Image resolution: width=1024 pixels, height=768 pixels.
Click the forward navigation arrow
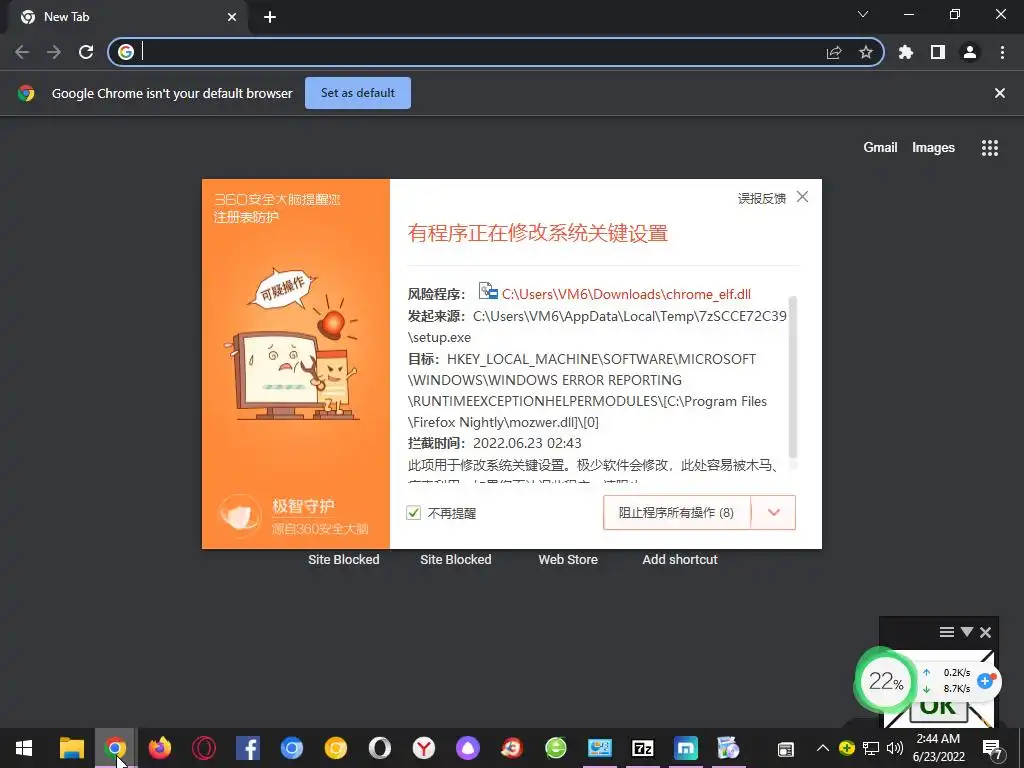54,52
